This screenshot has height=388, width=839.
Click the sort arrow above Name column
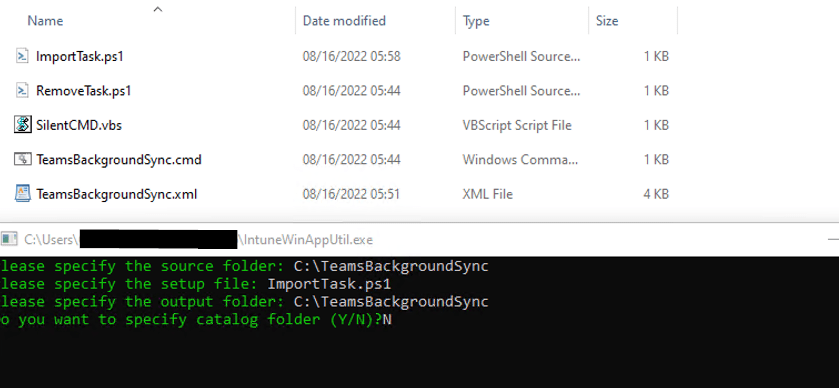[x=157, y=9]
